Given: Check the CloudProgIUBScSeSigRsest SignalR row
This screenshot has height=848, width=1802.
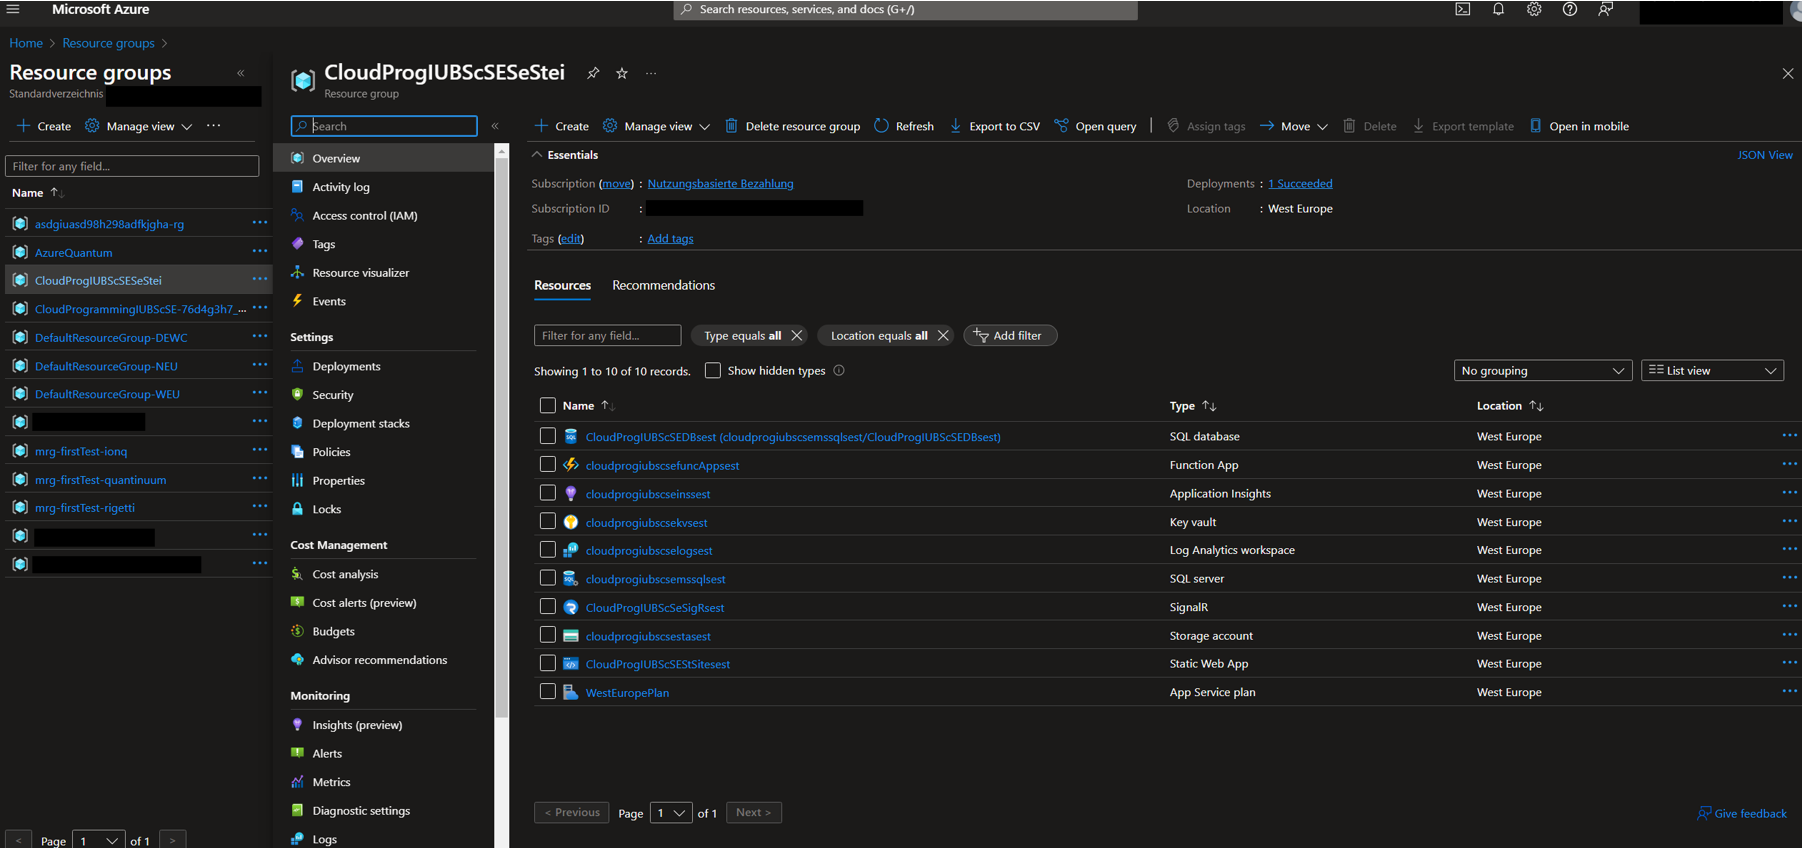Looking at the screenshot, I should pos(547,606).
